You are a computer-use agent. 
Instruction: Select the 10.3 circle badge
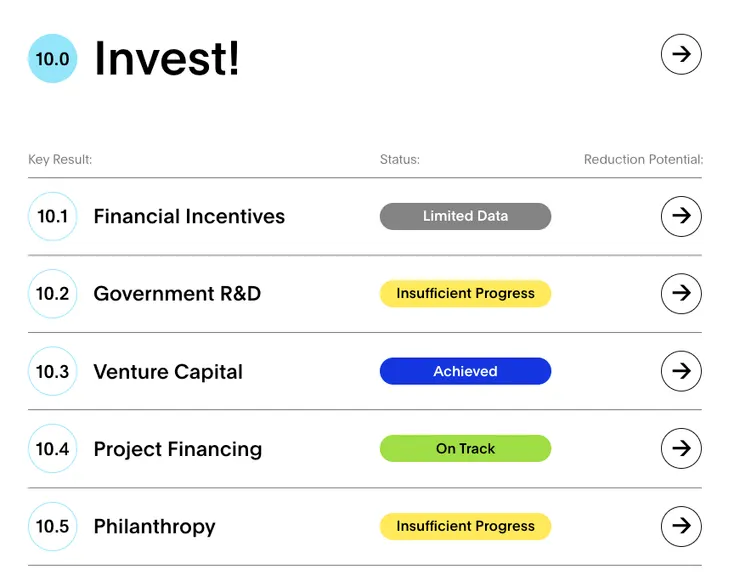(x=52, y=371)
